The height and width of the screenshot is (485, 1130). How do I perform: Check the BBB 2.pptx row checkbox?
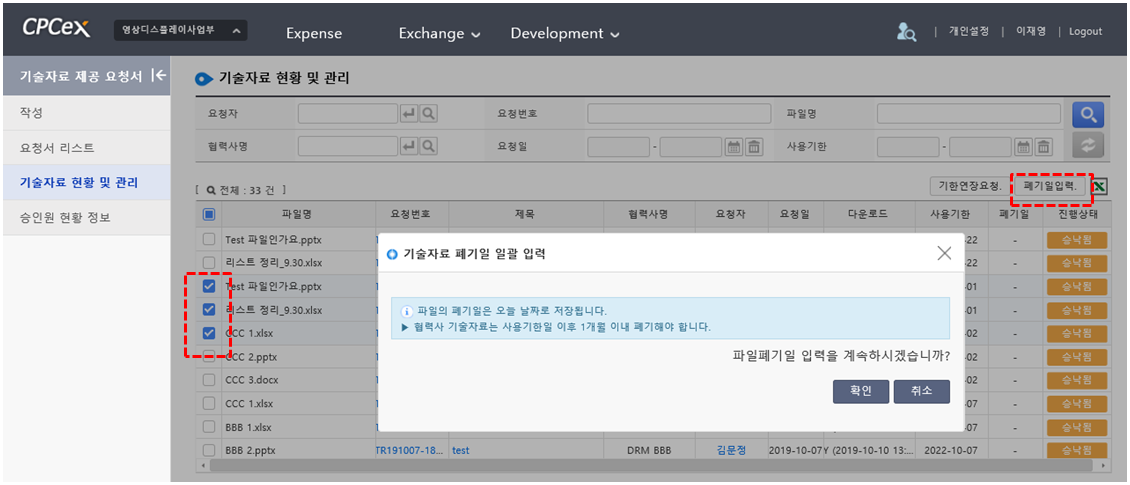(209, 451)
